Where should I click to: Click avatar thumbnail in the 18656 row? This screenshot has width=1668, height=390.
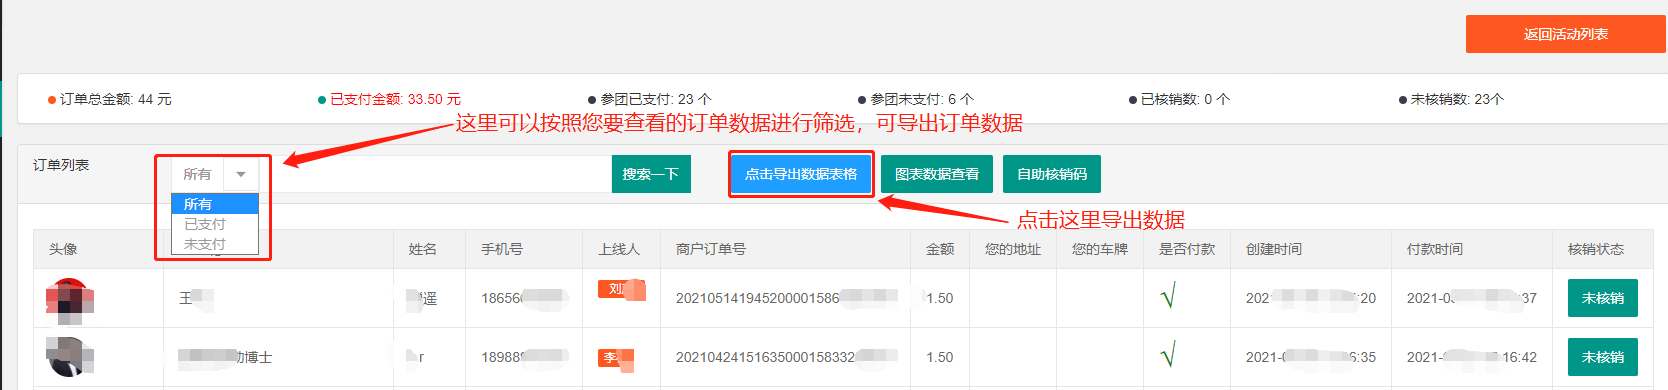pyautogui.click(x=69, y=299)
